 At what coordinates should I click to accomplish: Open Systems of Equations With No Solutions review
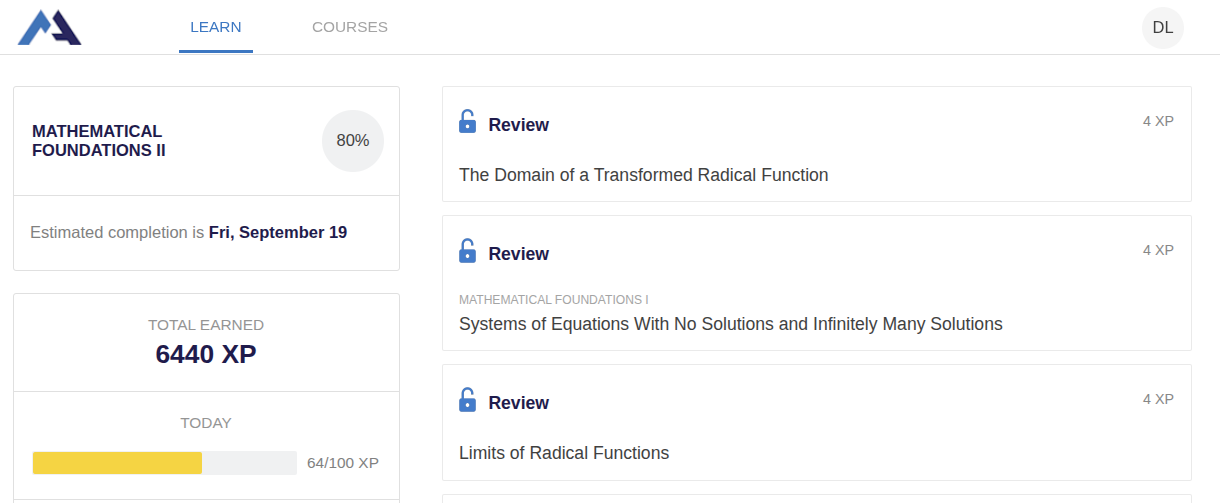(730, 324)
